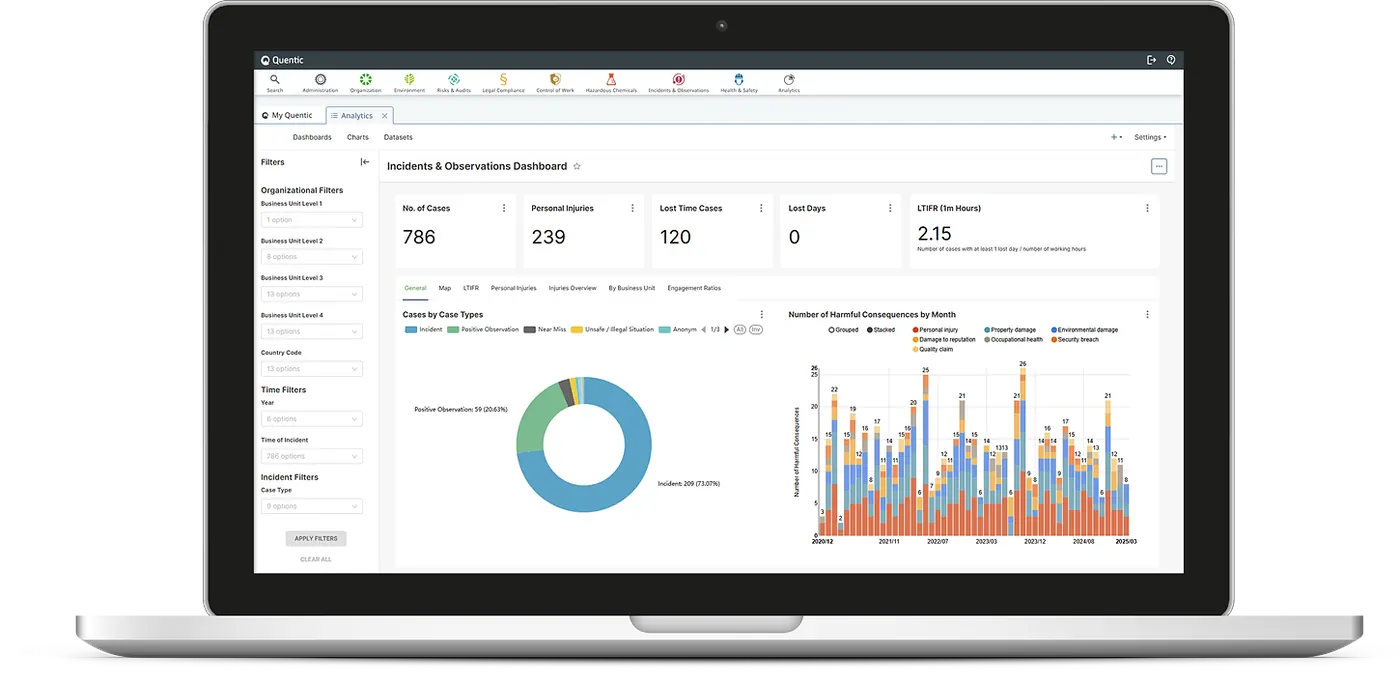Image resolution: width=1400 pixels, height=686 pixels.
Task: Open the plus add-new dropdown
Action: 1116,137
